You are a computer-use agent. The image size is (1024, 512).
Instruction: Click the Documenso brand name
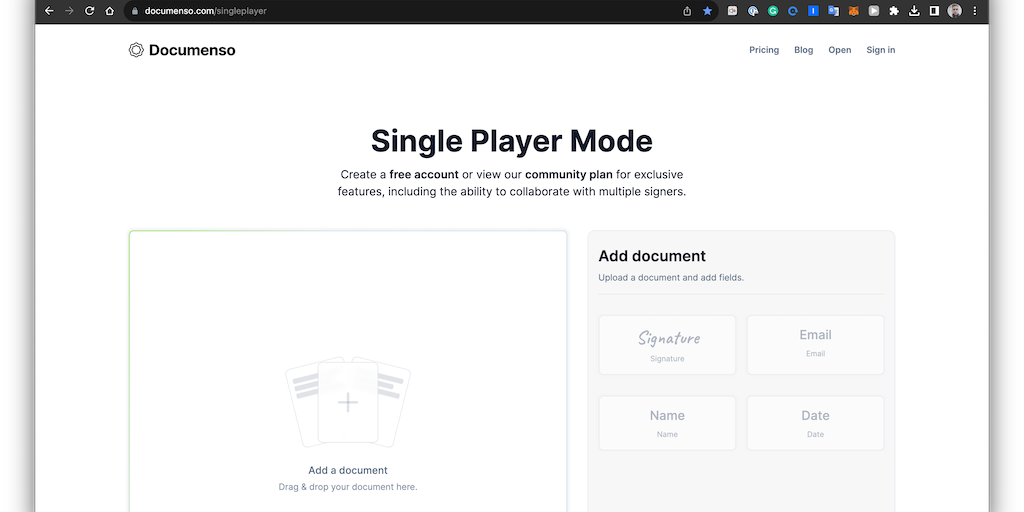click(192, 50)
